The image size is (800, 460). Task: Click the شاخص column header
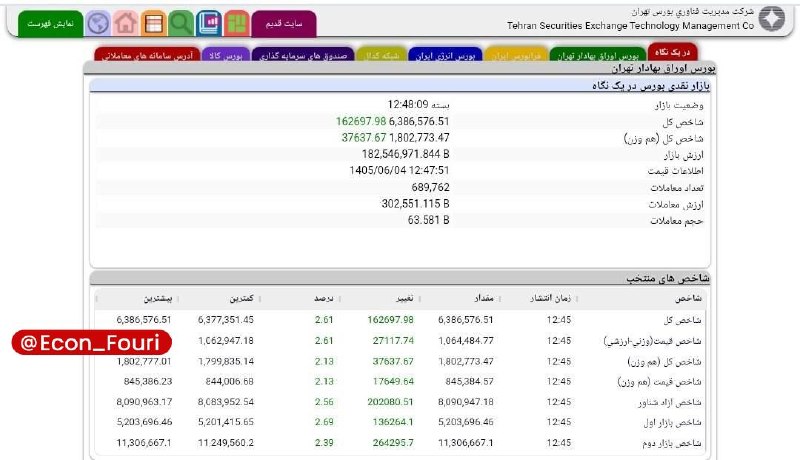[688, 298]
